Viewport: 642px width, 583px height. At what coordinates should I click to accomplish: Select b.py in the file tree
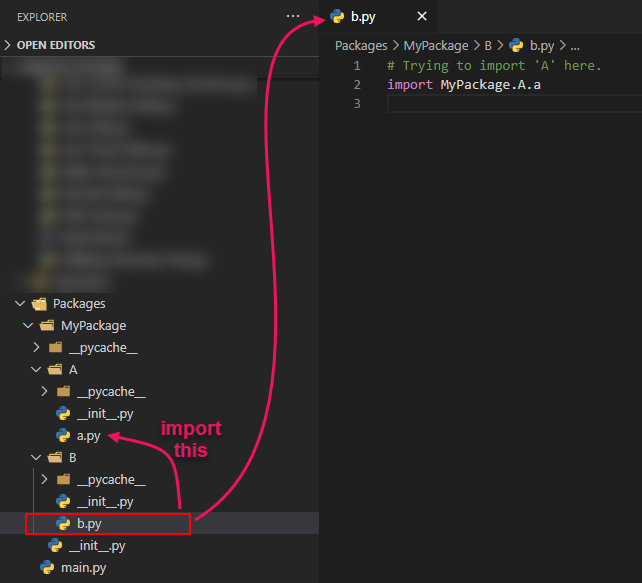[89, 524]
